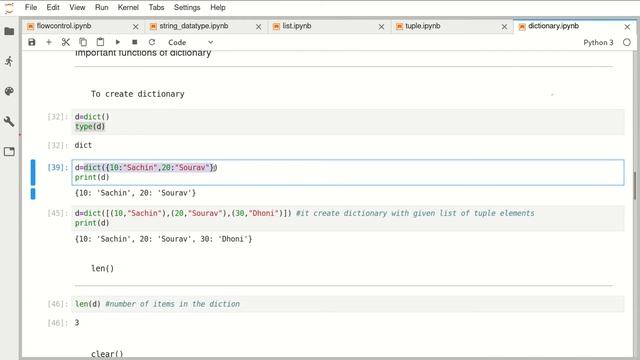Run the selected cell
640x360 pixels.
118,42
